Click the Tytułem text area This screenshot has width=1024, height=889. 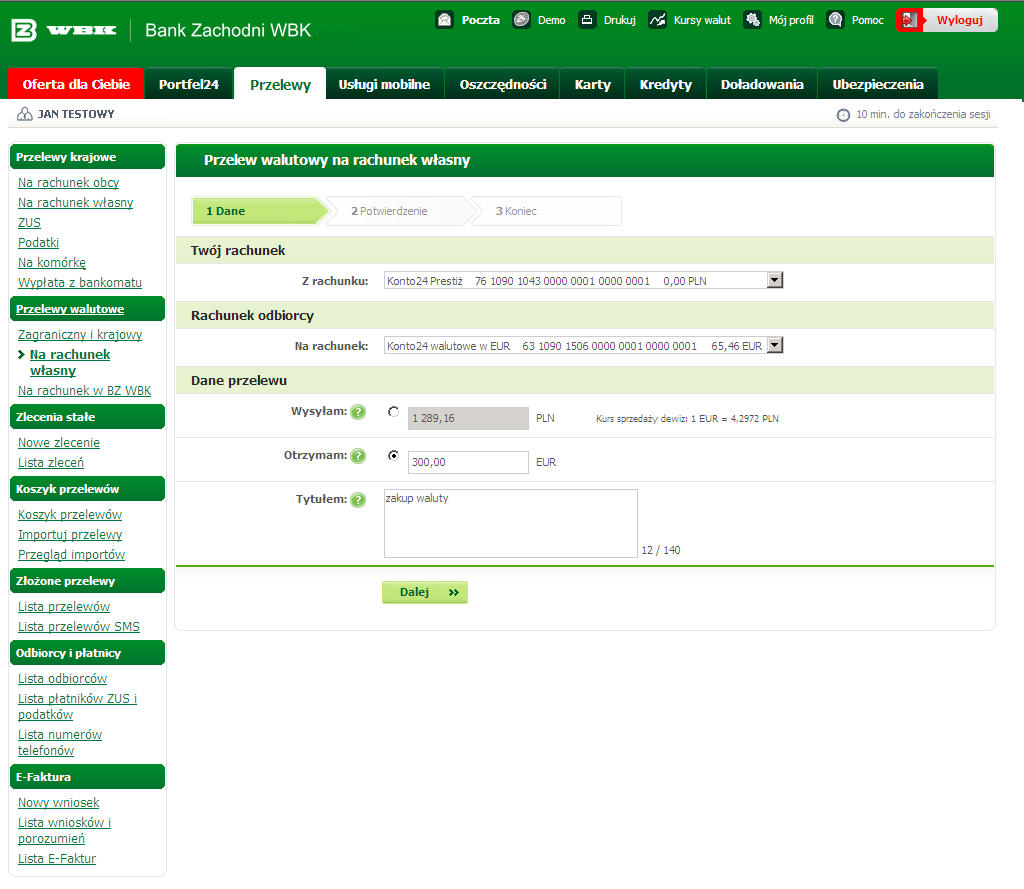(x=511, y=524)
